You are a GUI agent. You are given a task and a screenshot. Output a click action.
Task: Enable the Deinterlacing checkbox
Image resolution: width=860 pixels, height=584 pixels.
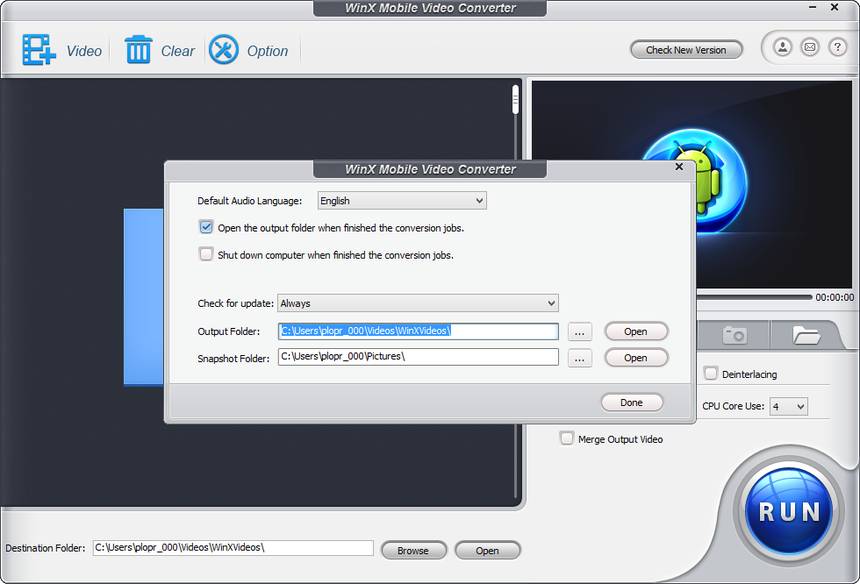pos(711,373)
